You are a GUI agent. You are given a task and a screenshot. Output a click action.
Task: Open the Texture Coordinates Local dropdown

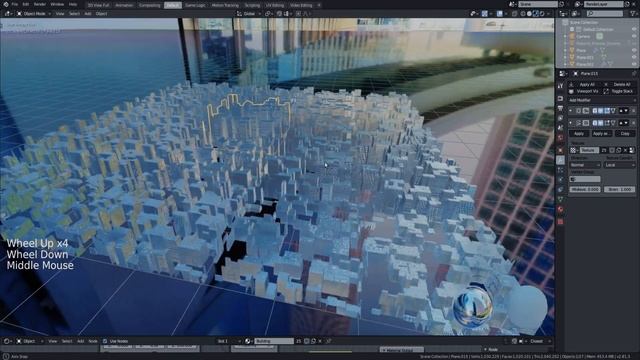click(620, 165)
